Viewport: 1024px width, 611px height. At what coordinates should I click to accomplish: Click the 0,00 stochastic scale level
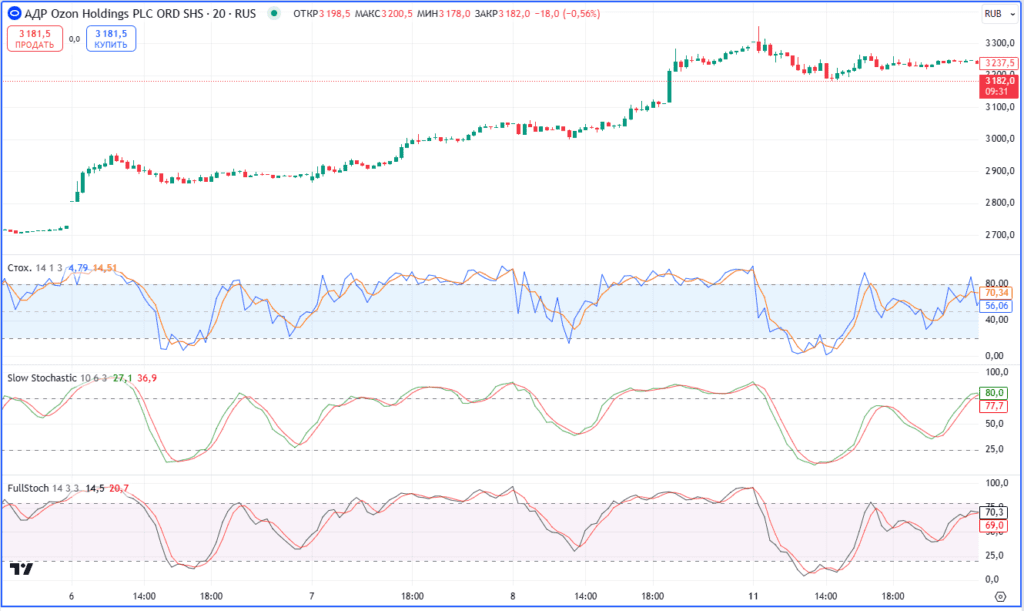[994, 356]
